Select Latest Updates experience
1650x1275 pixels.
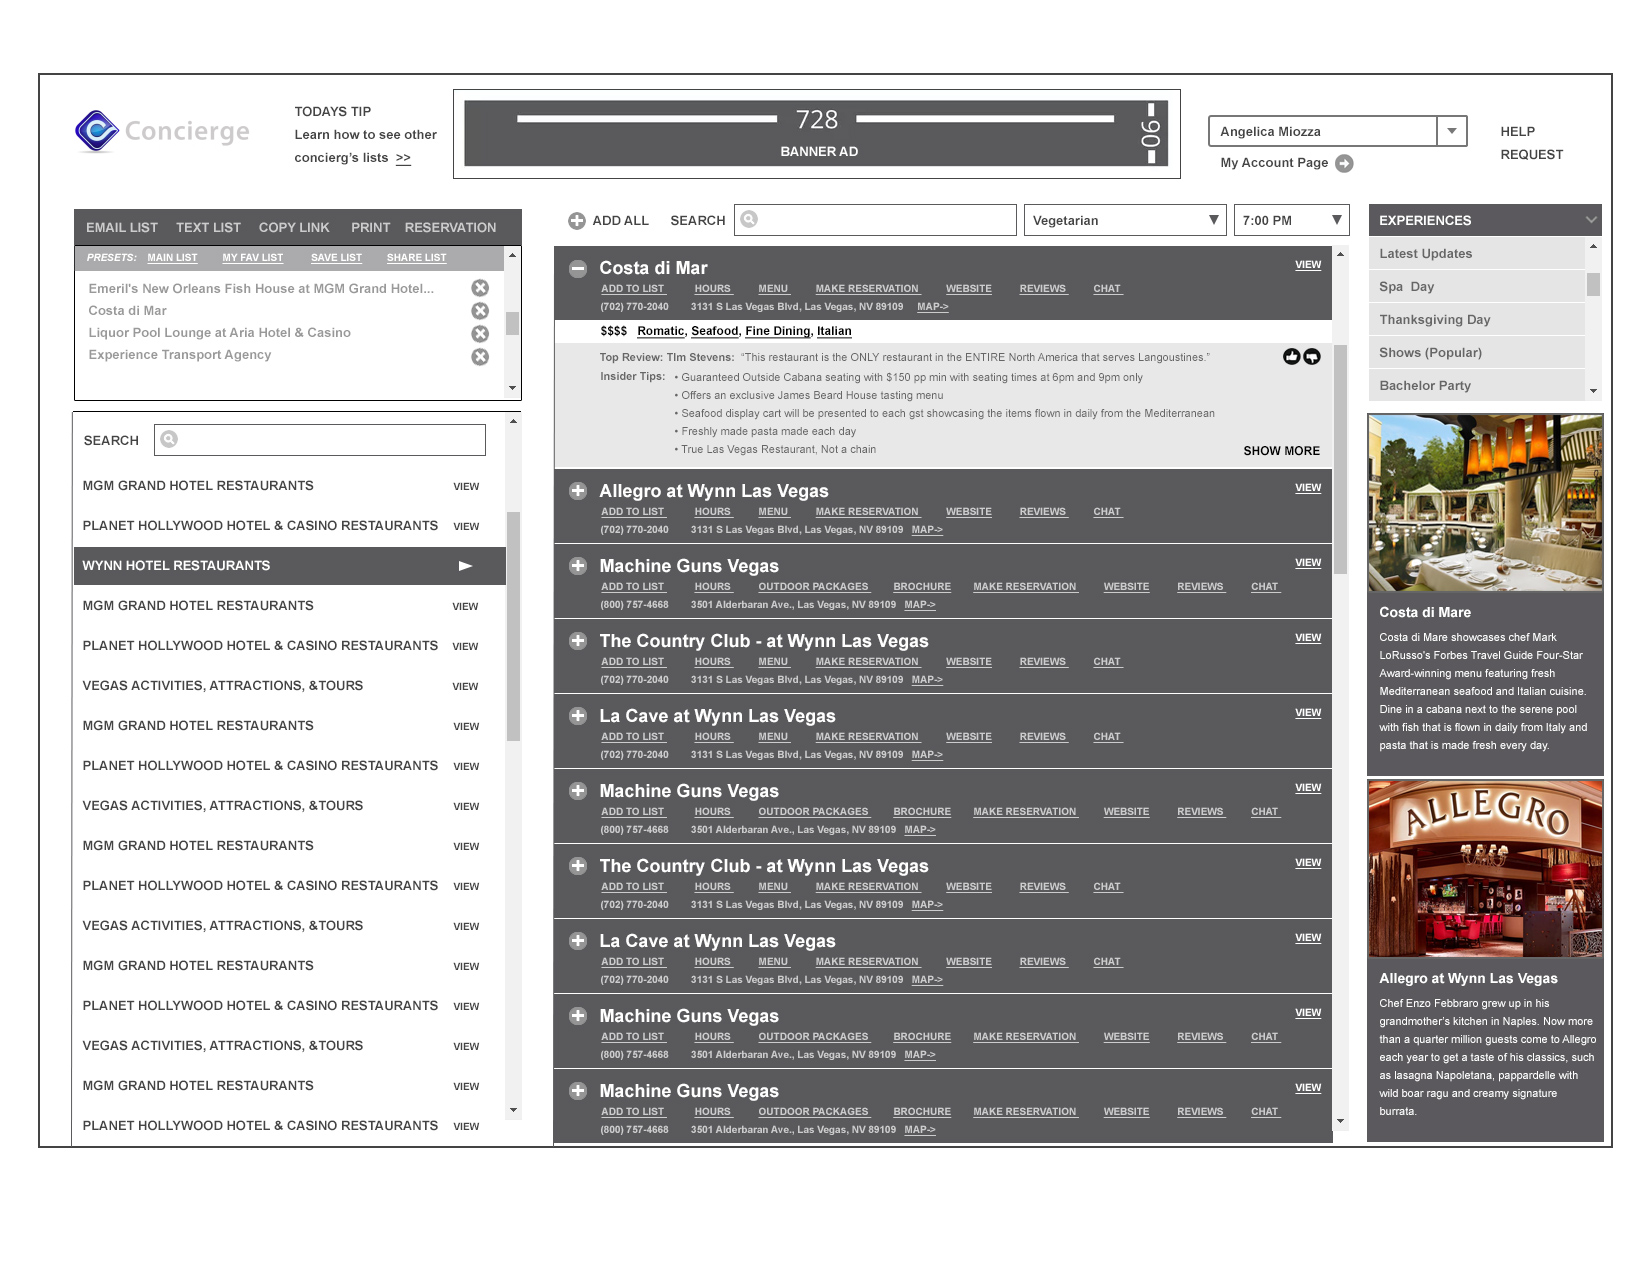1476,254
